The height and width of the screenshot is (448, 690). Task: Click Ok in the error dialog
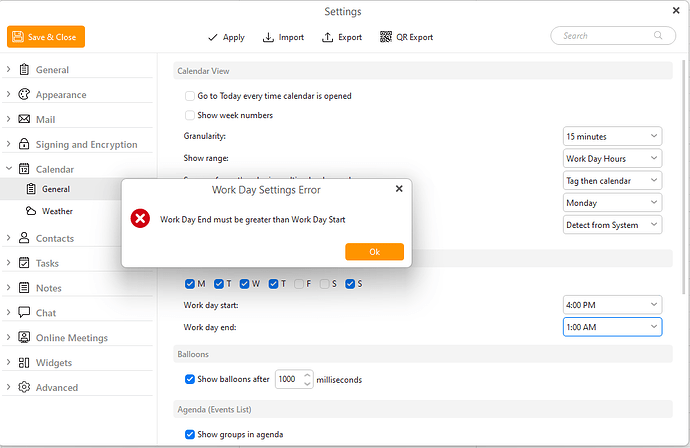tap(374, 252)
